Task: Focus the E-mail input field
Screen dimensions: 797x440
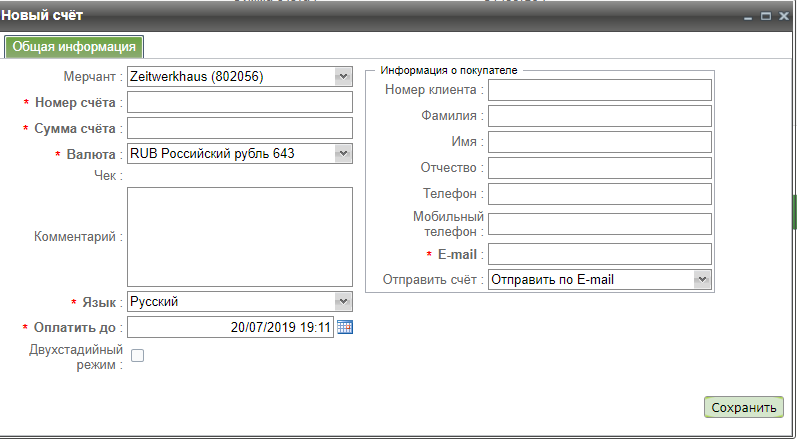Action: 599,254
